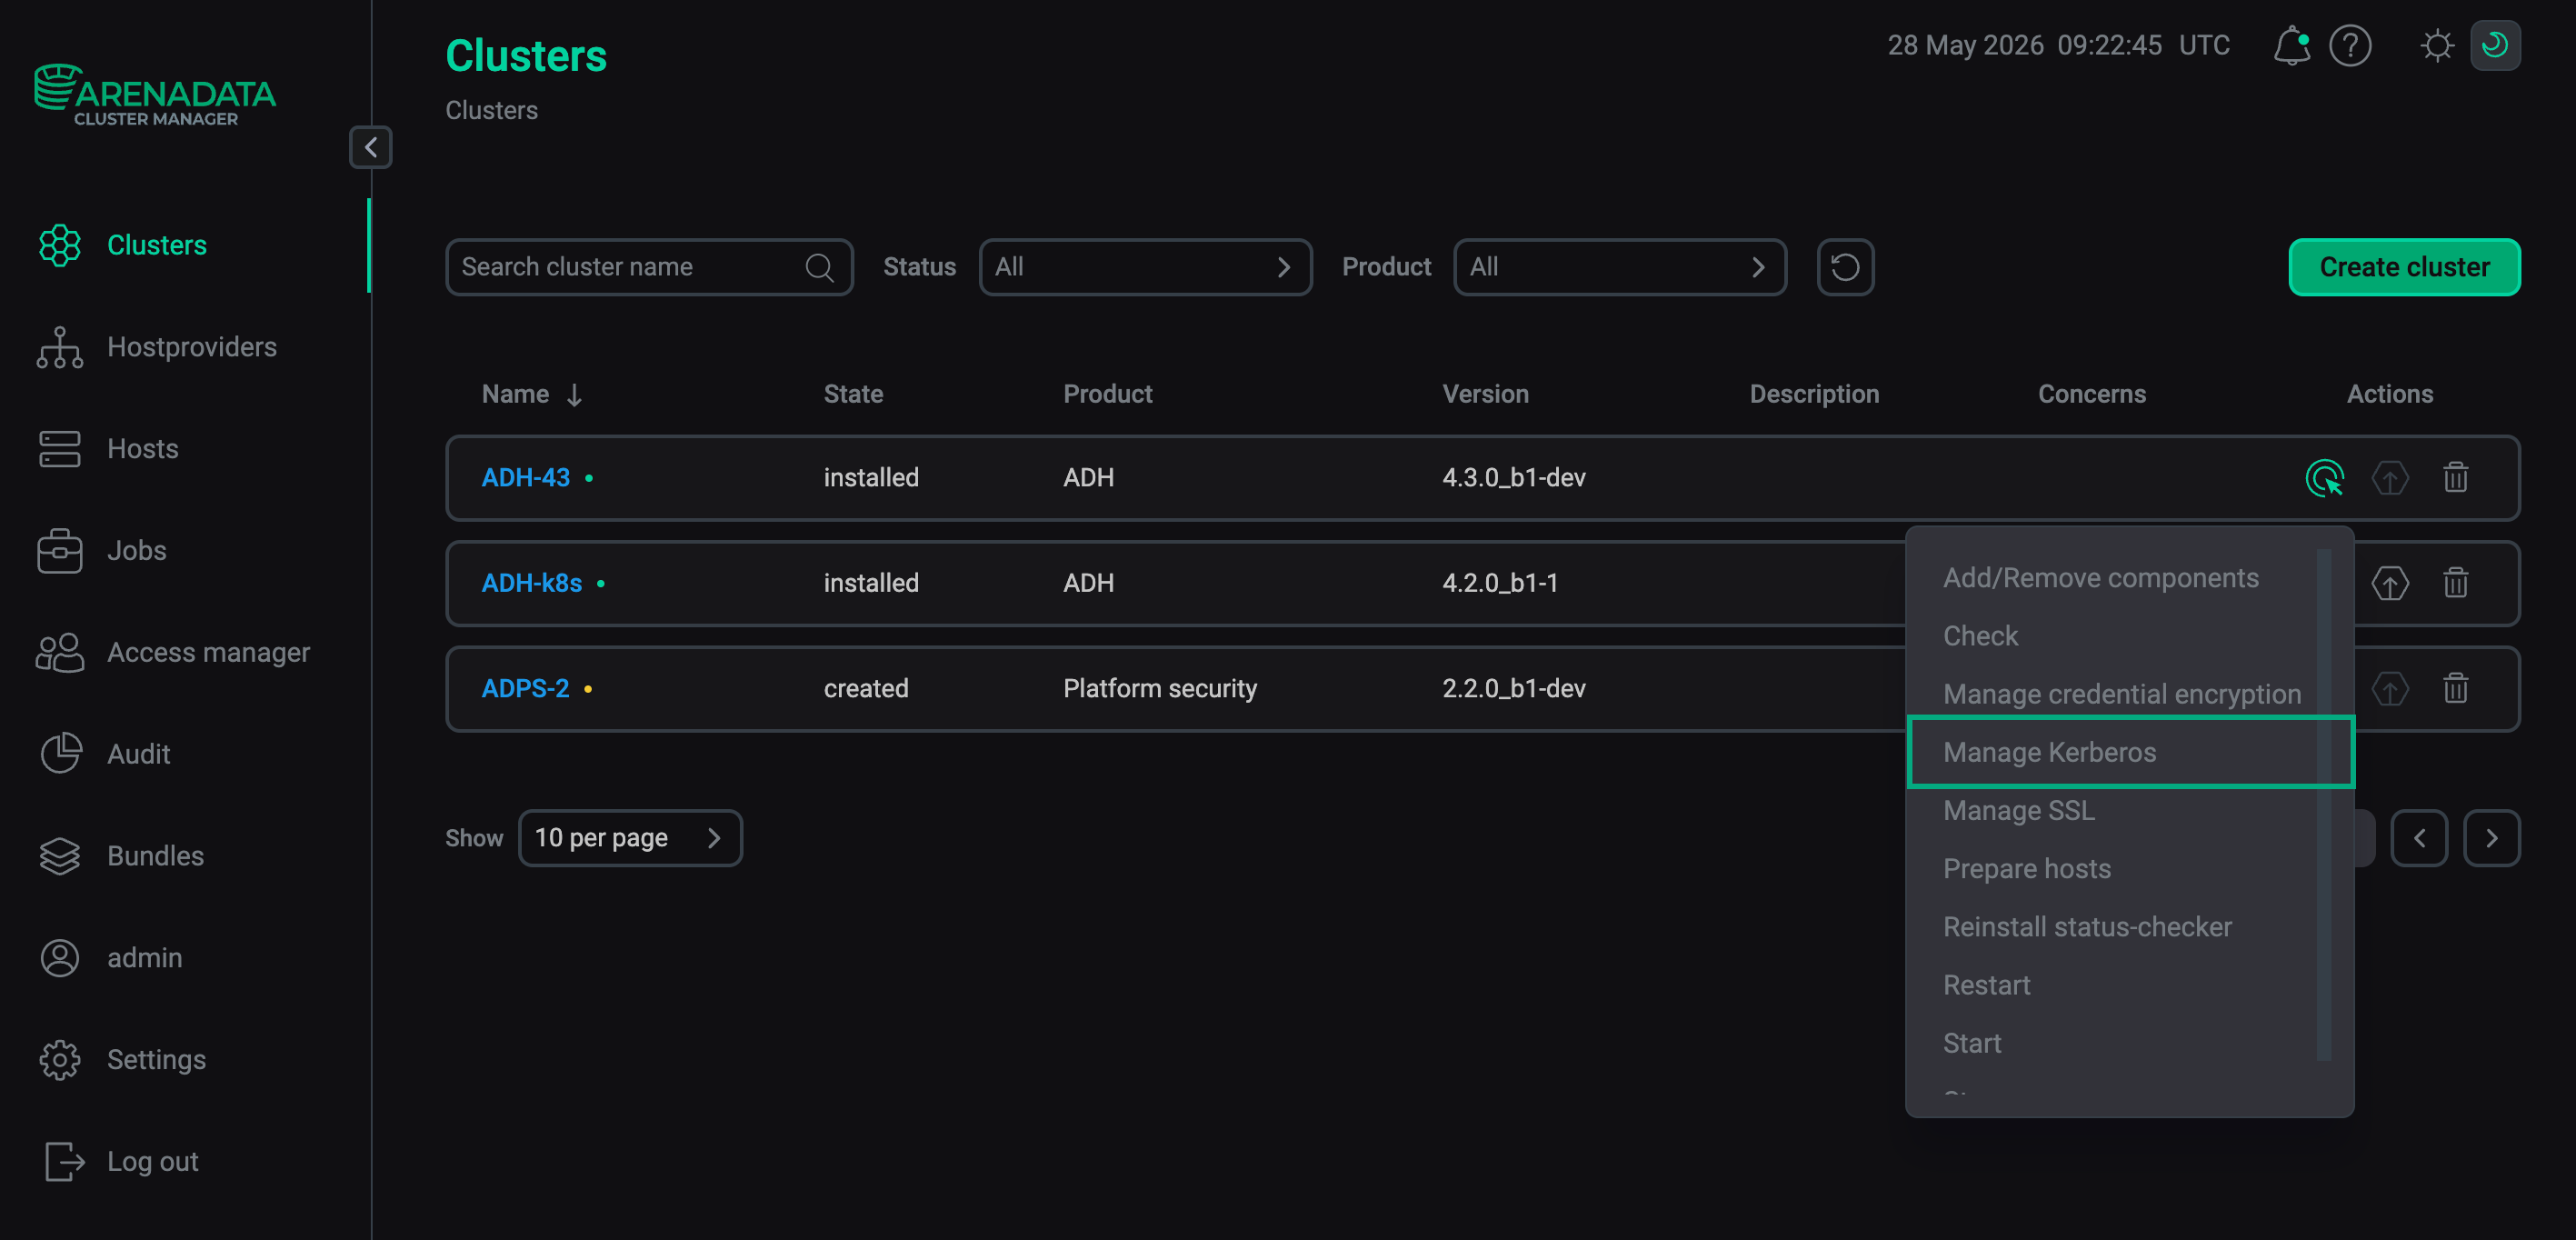The width and height of the screenshot is (2576, 1240).
Task: Open the ADH-k8s cluster link
Action: (x=531, y=583)
